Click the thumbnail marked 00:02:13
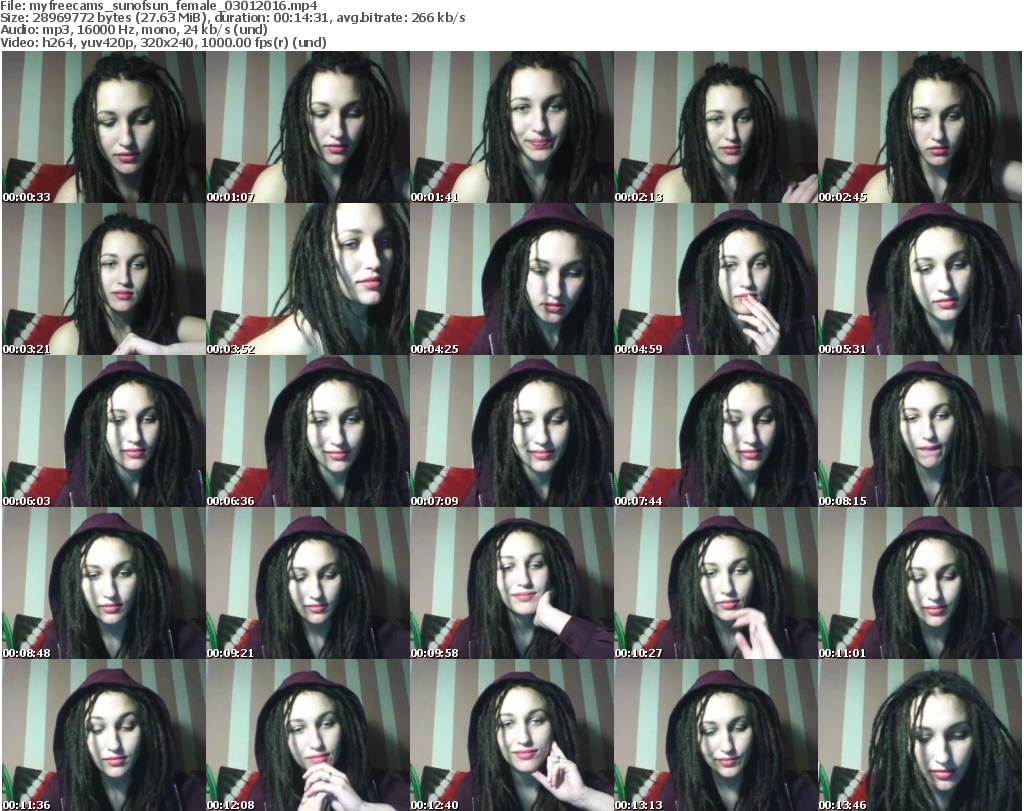The width and height of the screenshot is (1024, 811). point(716,127)
